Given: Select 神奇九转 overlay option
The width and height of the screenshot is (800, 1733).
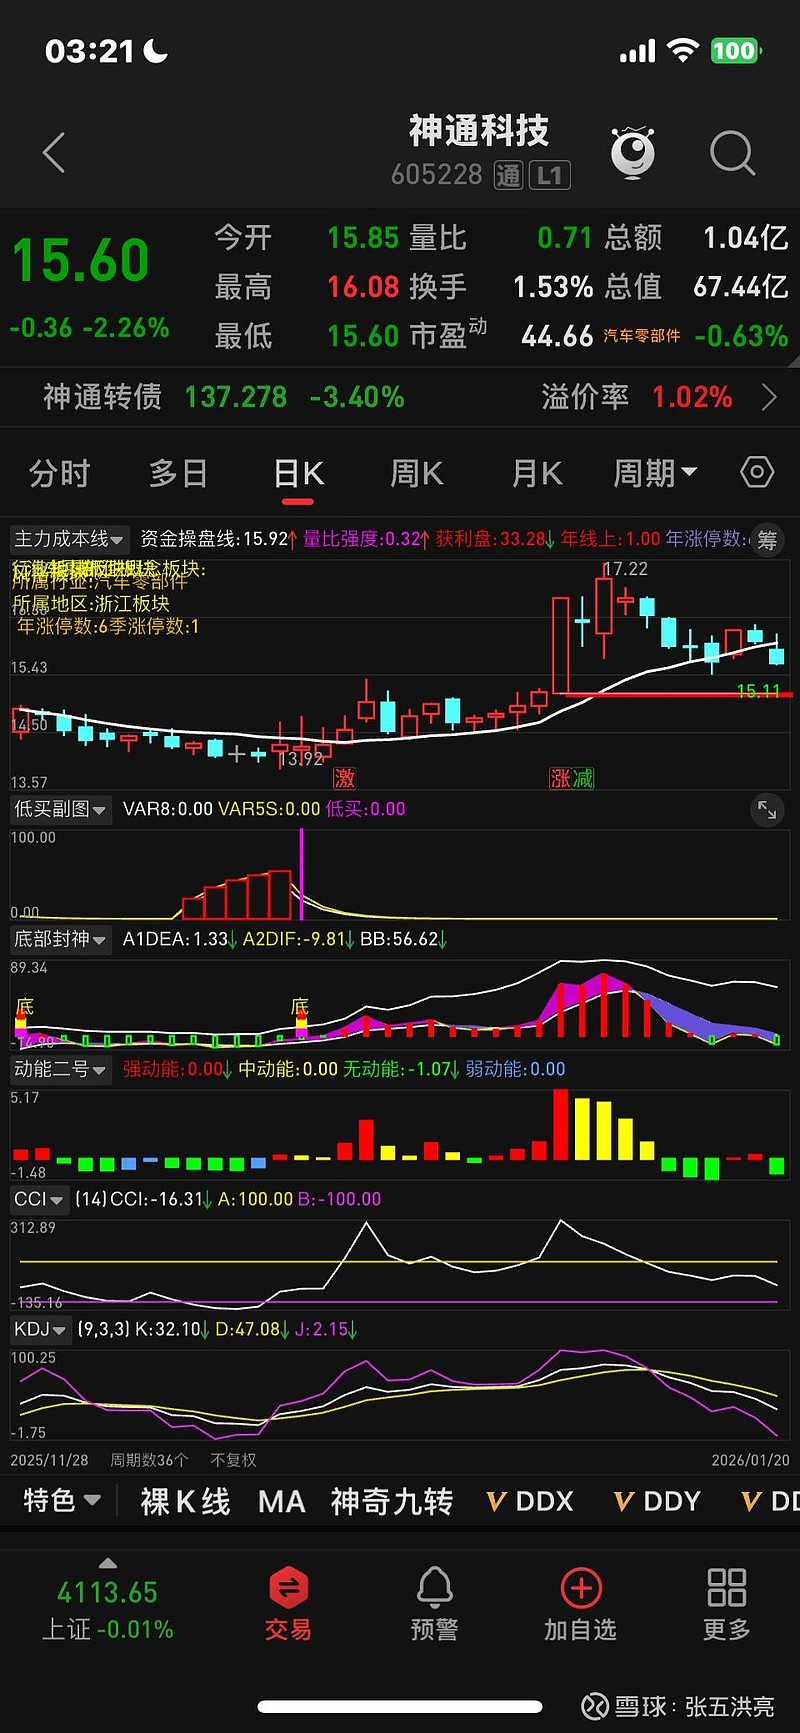Looking at the screenshot, I should point(392,1501).
